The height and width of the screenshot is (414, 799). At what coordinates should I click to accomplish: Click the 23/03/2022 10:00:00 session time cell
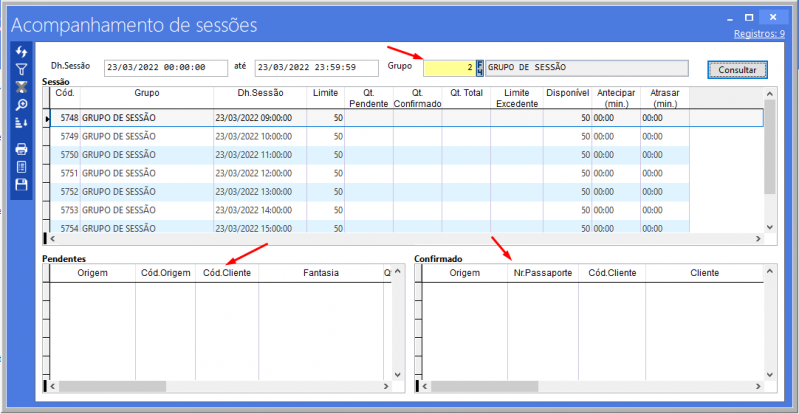pyautogui.click(x=260, y=137)
